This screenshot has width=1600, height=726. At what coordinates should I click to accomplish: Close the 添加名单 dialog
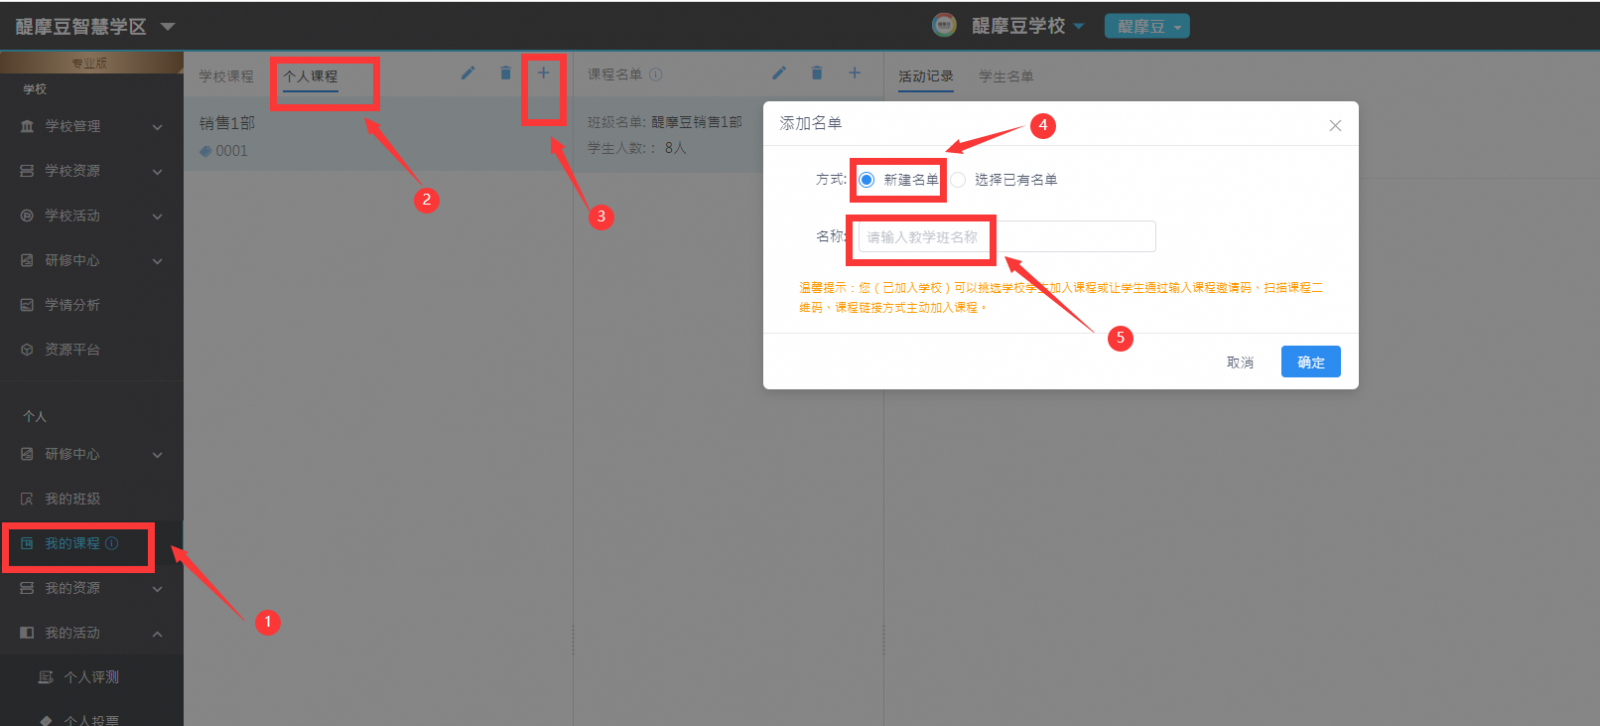[1334, 126]
